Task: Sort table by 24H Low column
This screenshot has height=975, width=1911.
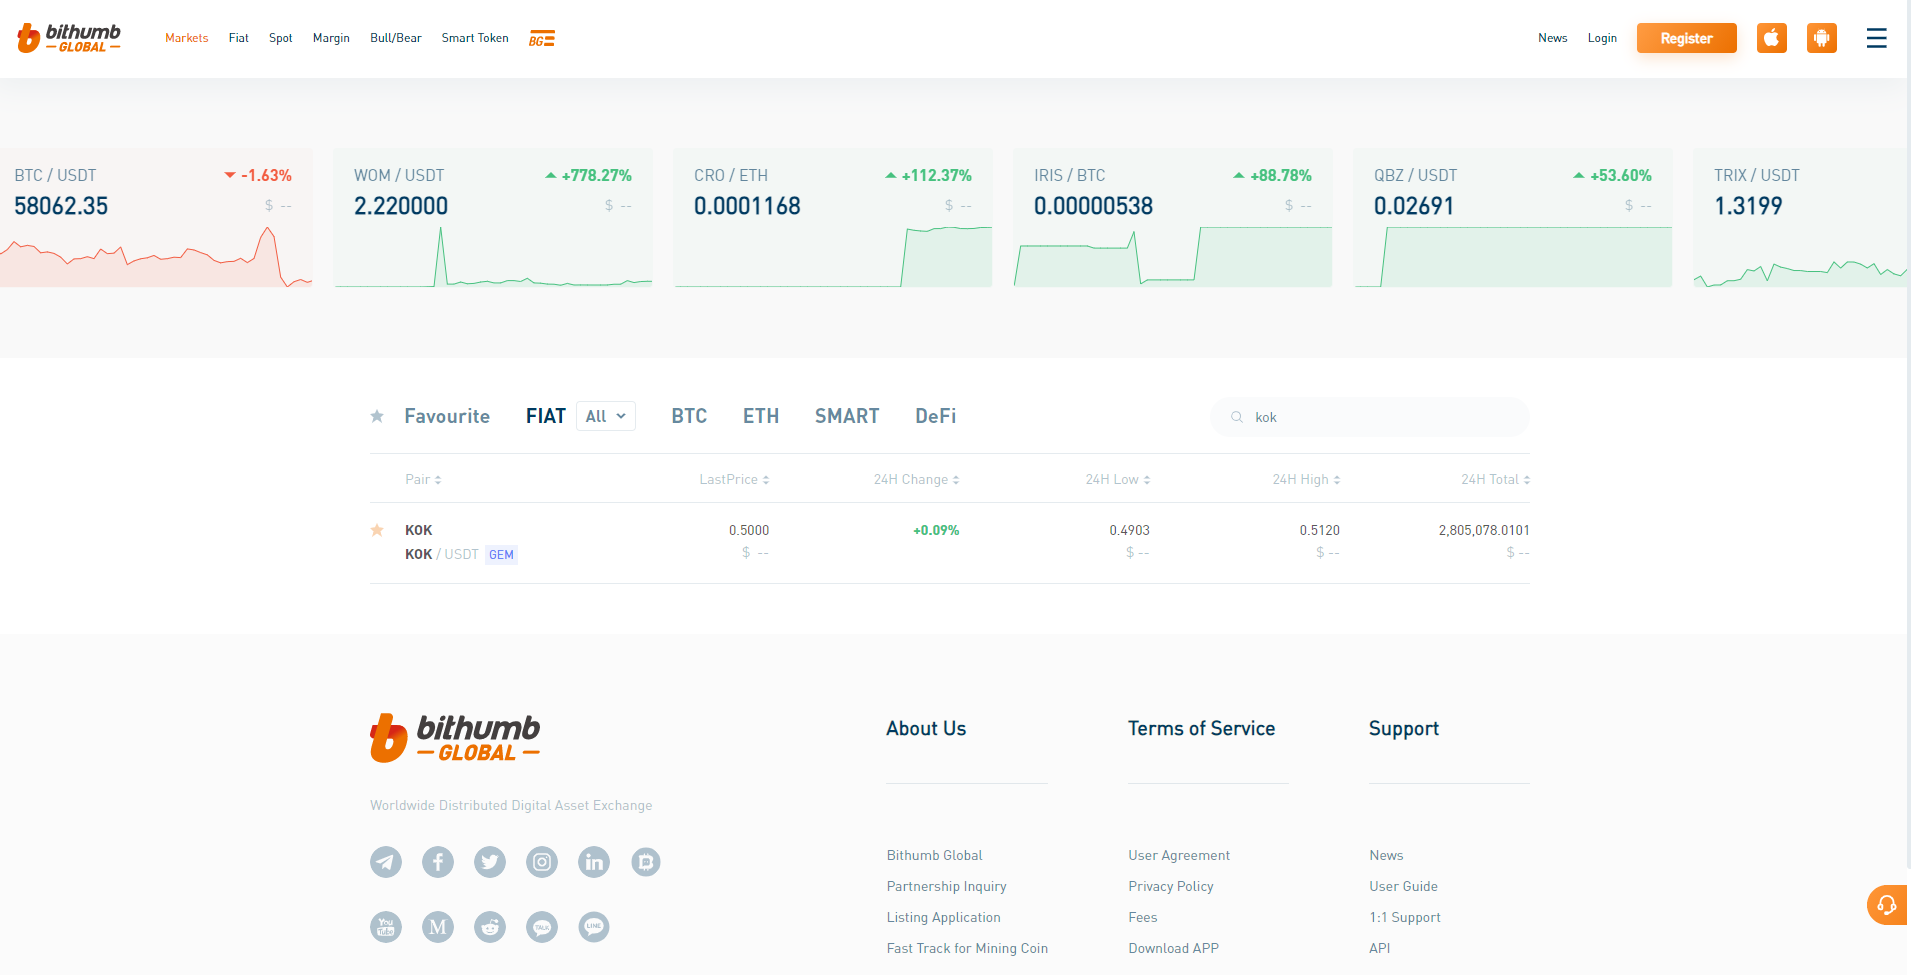Action: point(1118,479)
